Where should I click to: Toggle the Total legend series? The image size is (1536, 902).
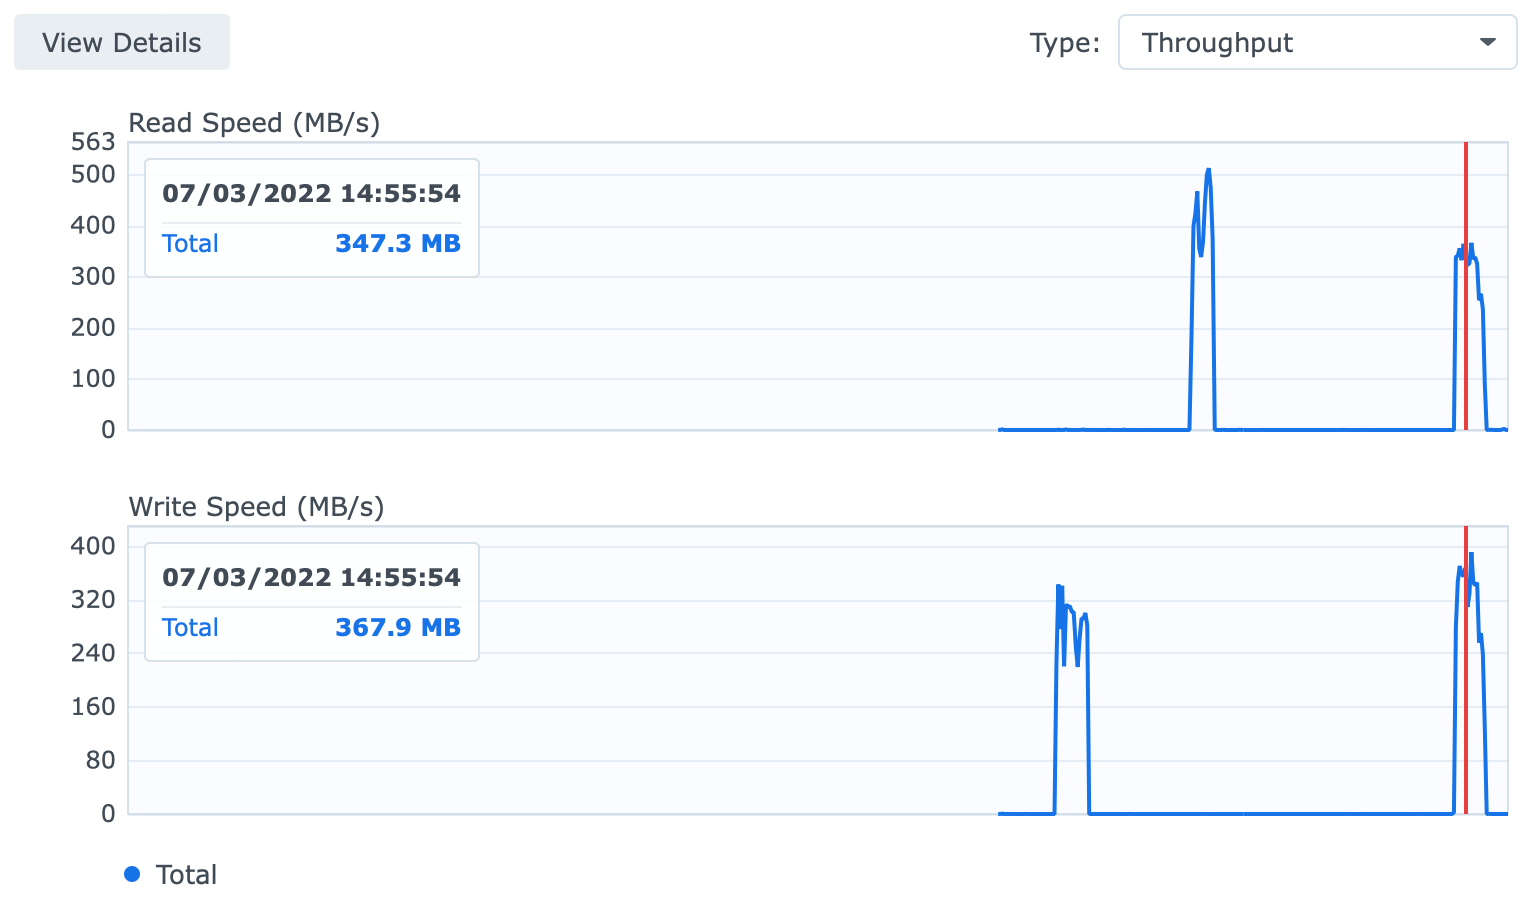(170, 875)
